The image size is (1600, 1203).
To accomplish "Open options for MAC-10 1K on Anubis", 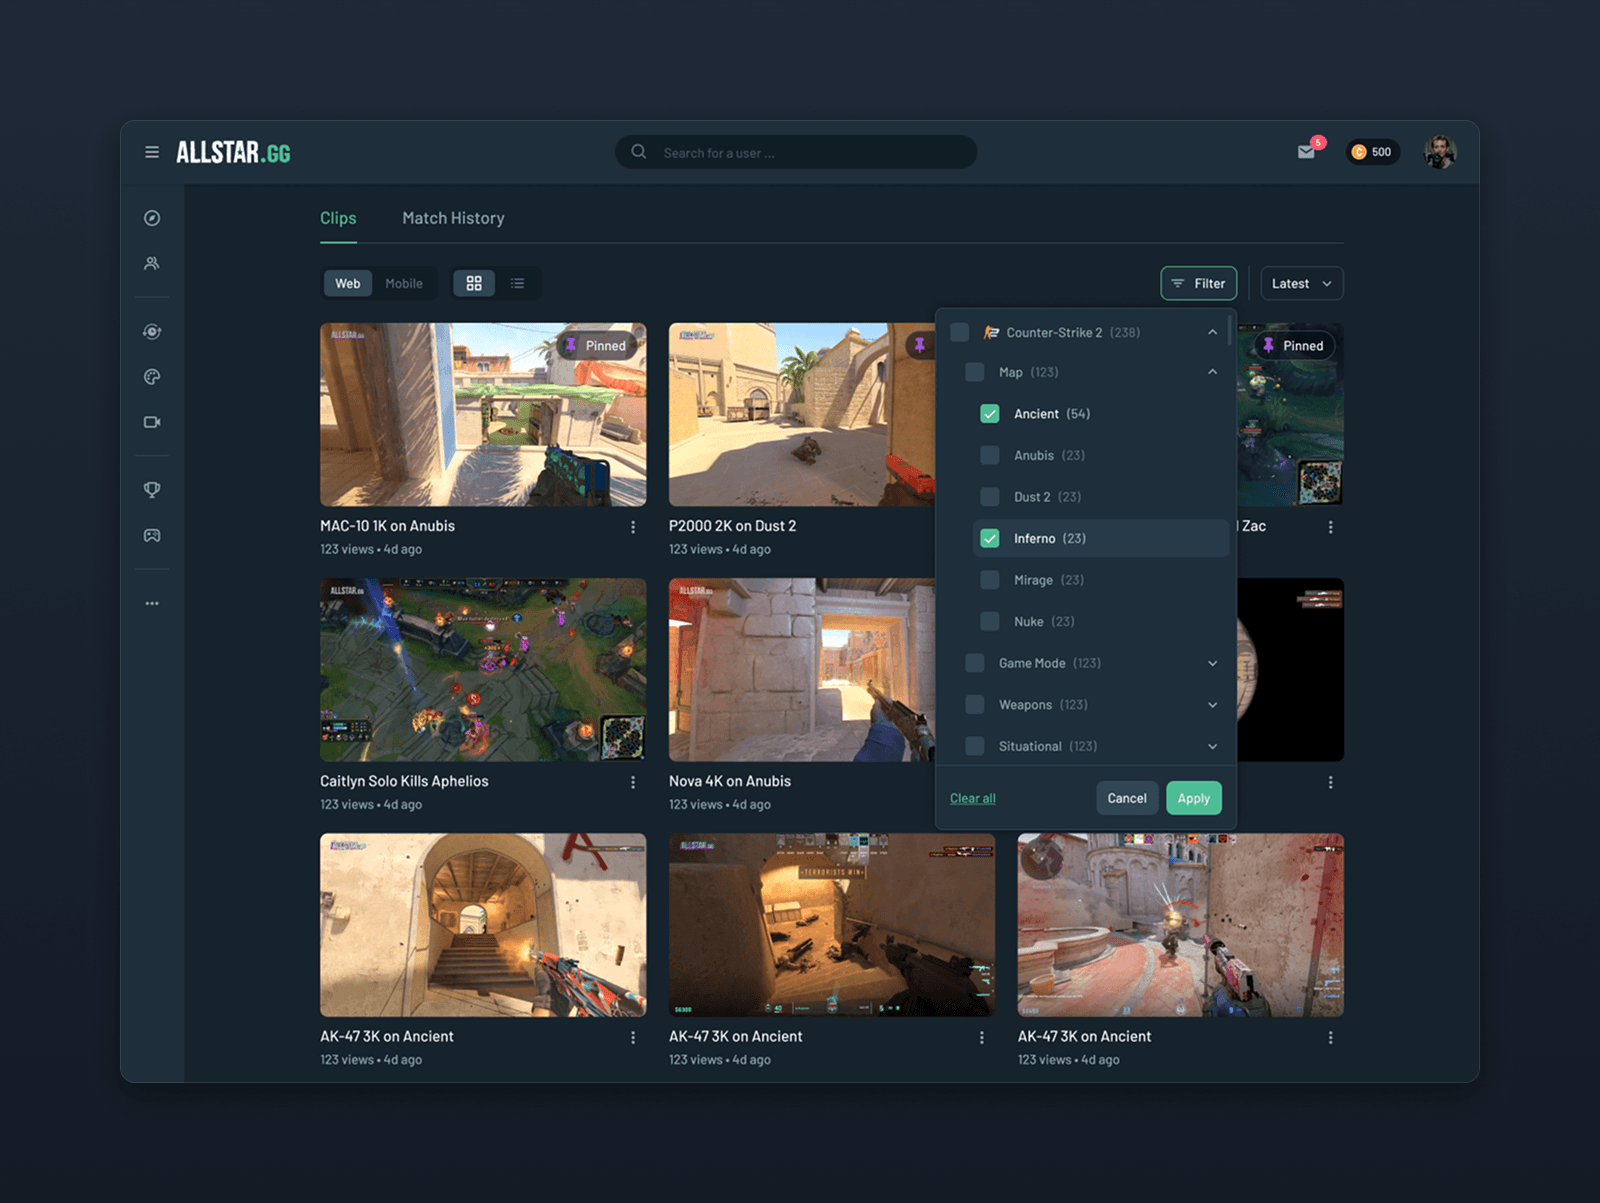I will pyautogui.click(x=633, y=527).
